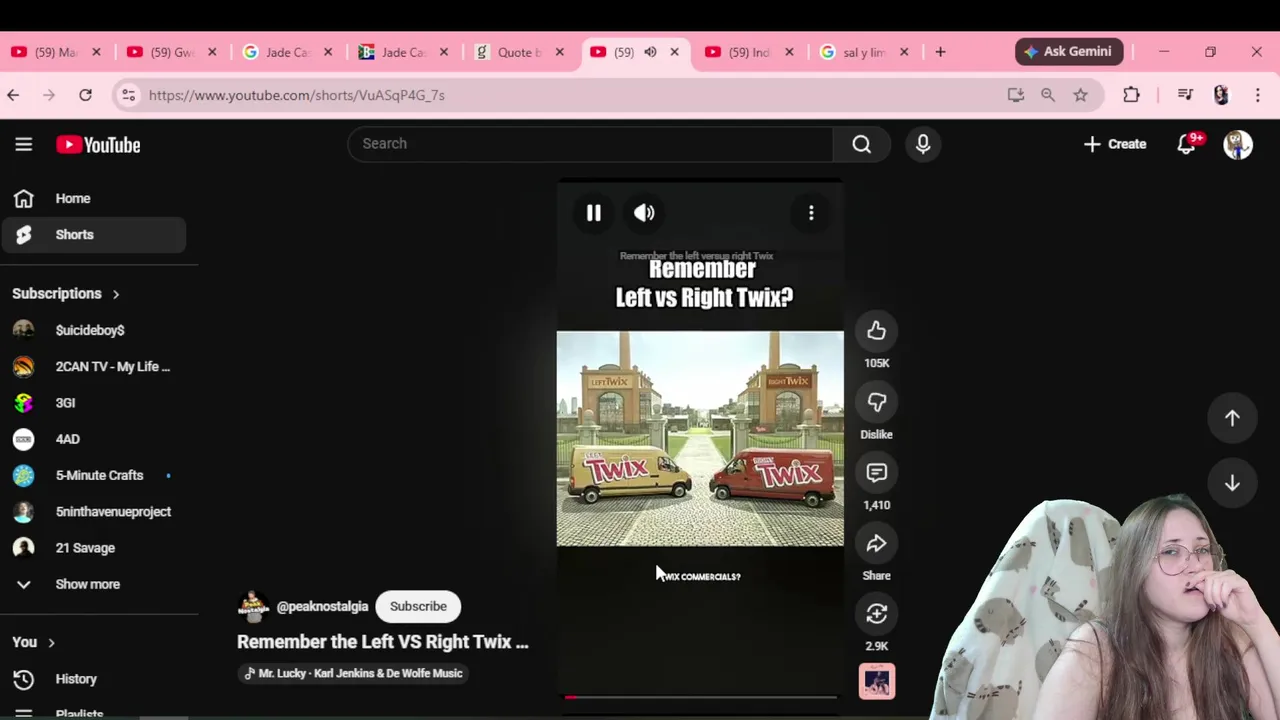Subscribe to @peaknostalgia
This screenshot has width=1280, height=720.
point(418,606)
